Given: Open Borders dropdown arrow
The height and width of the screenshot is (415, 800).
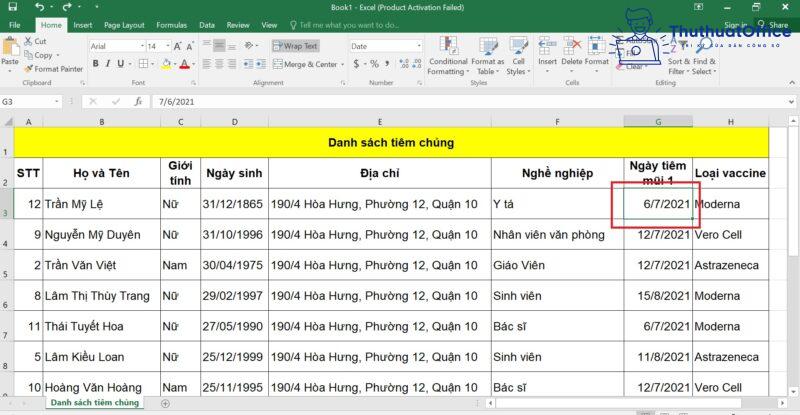Looking at the screenshot, I should click(153, 64).
